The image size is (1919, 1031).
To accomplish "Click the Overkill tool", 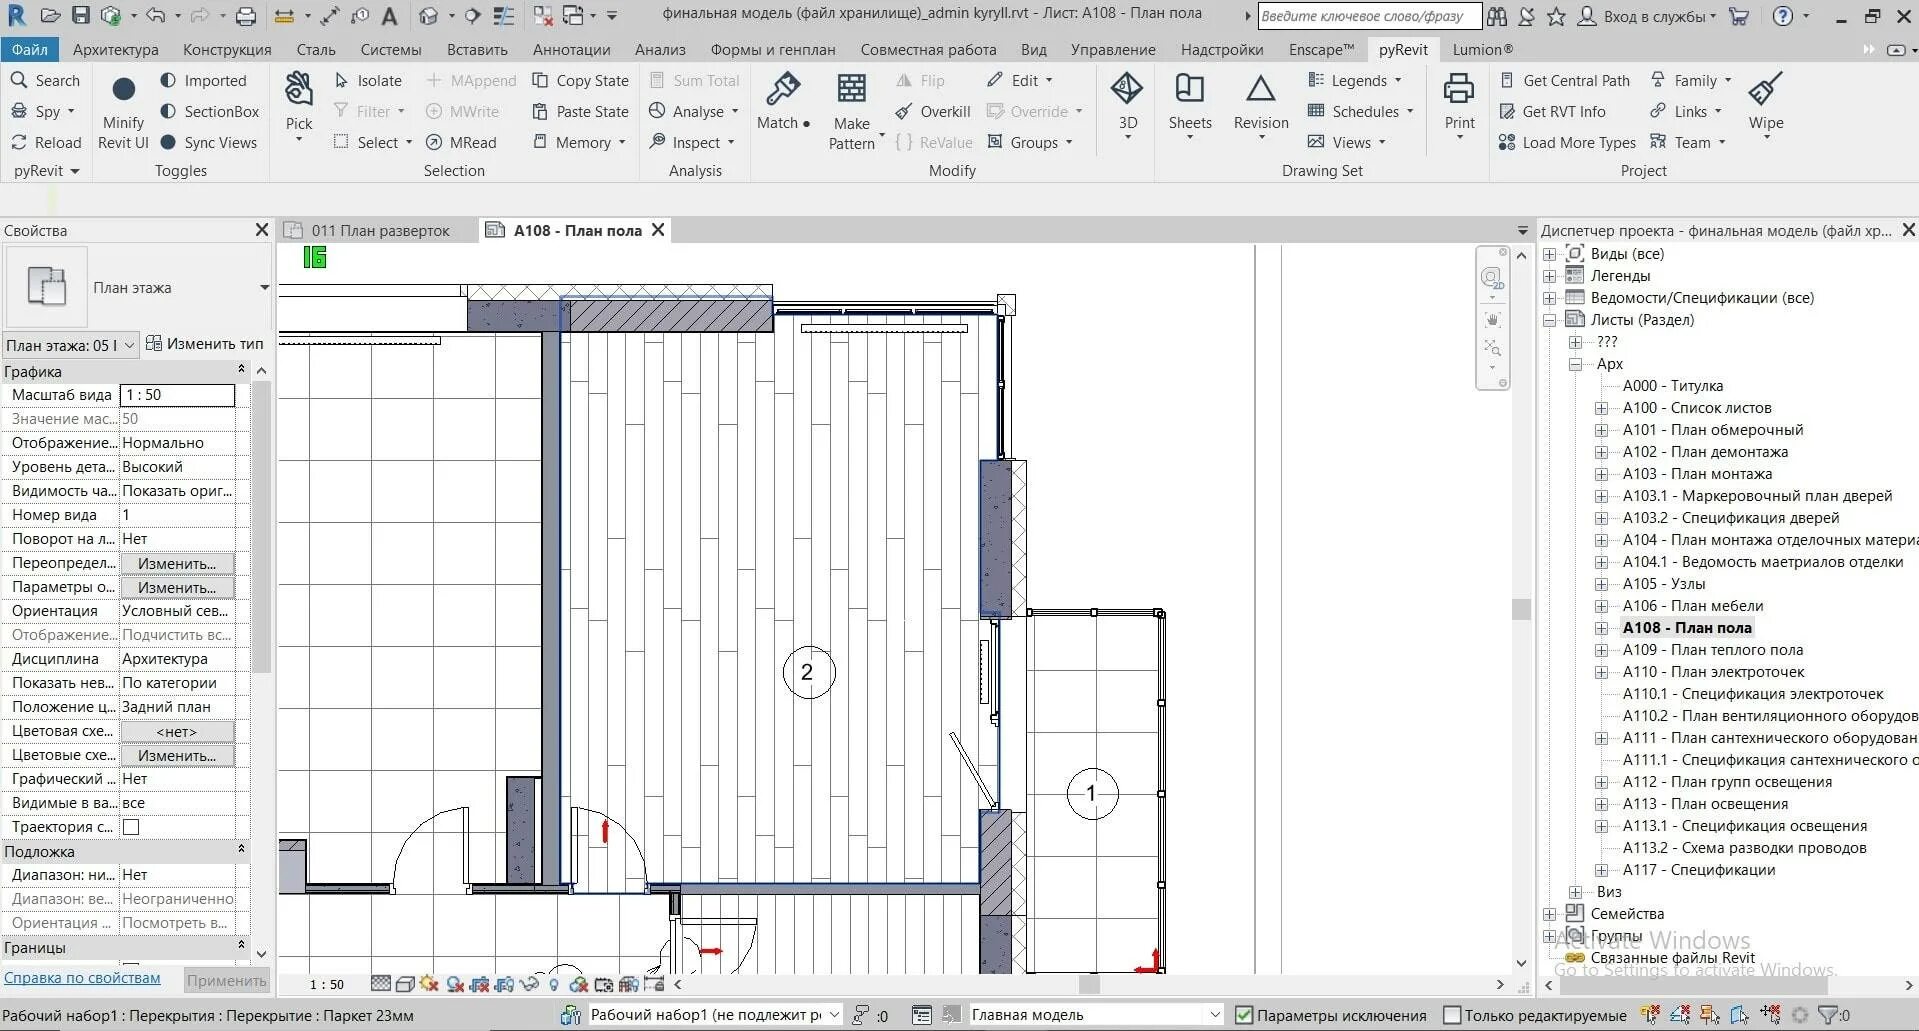I will (933, 111).
